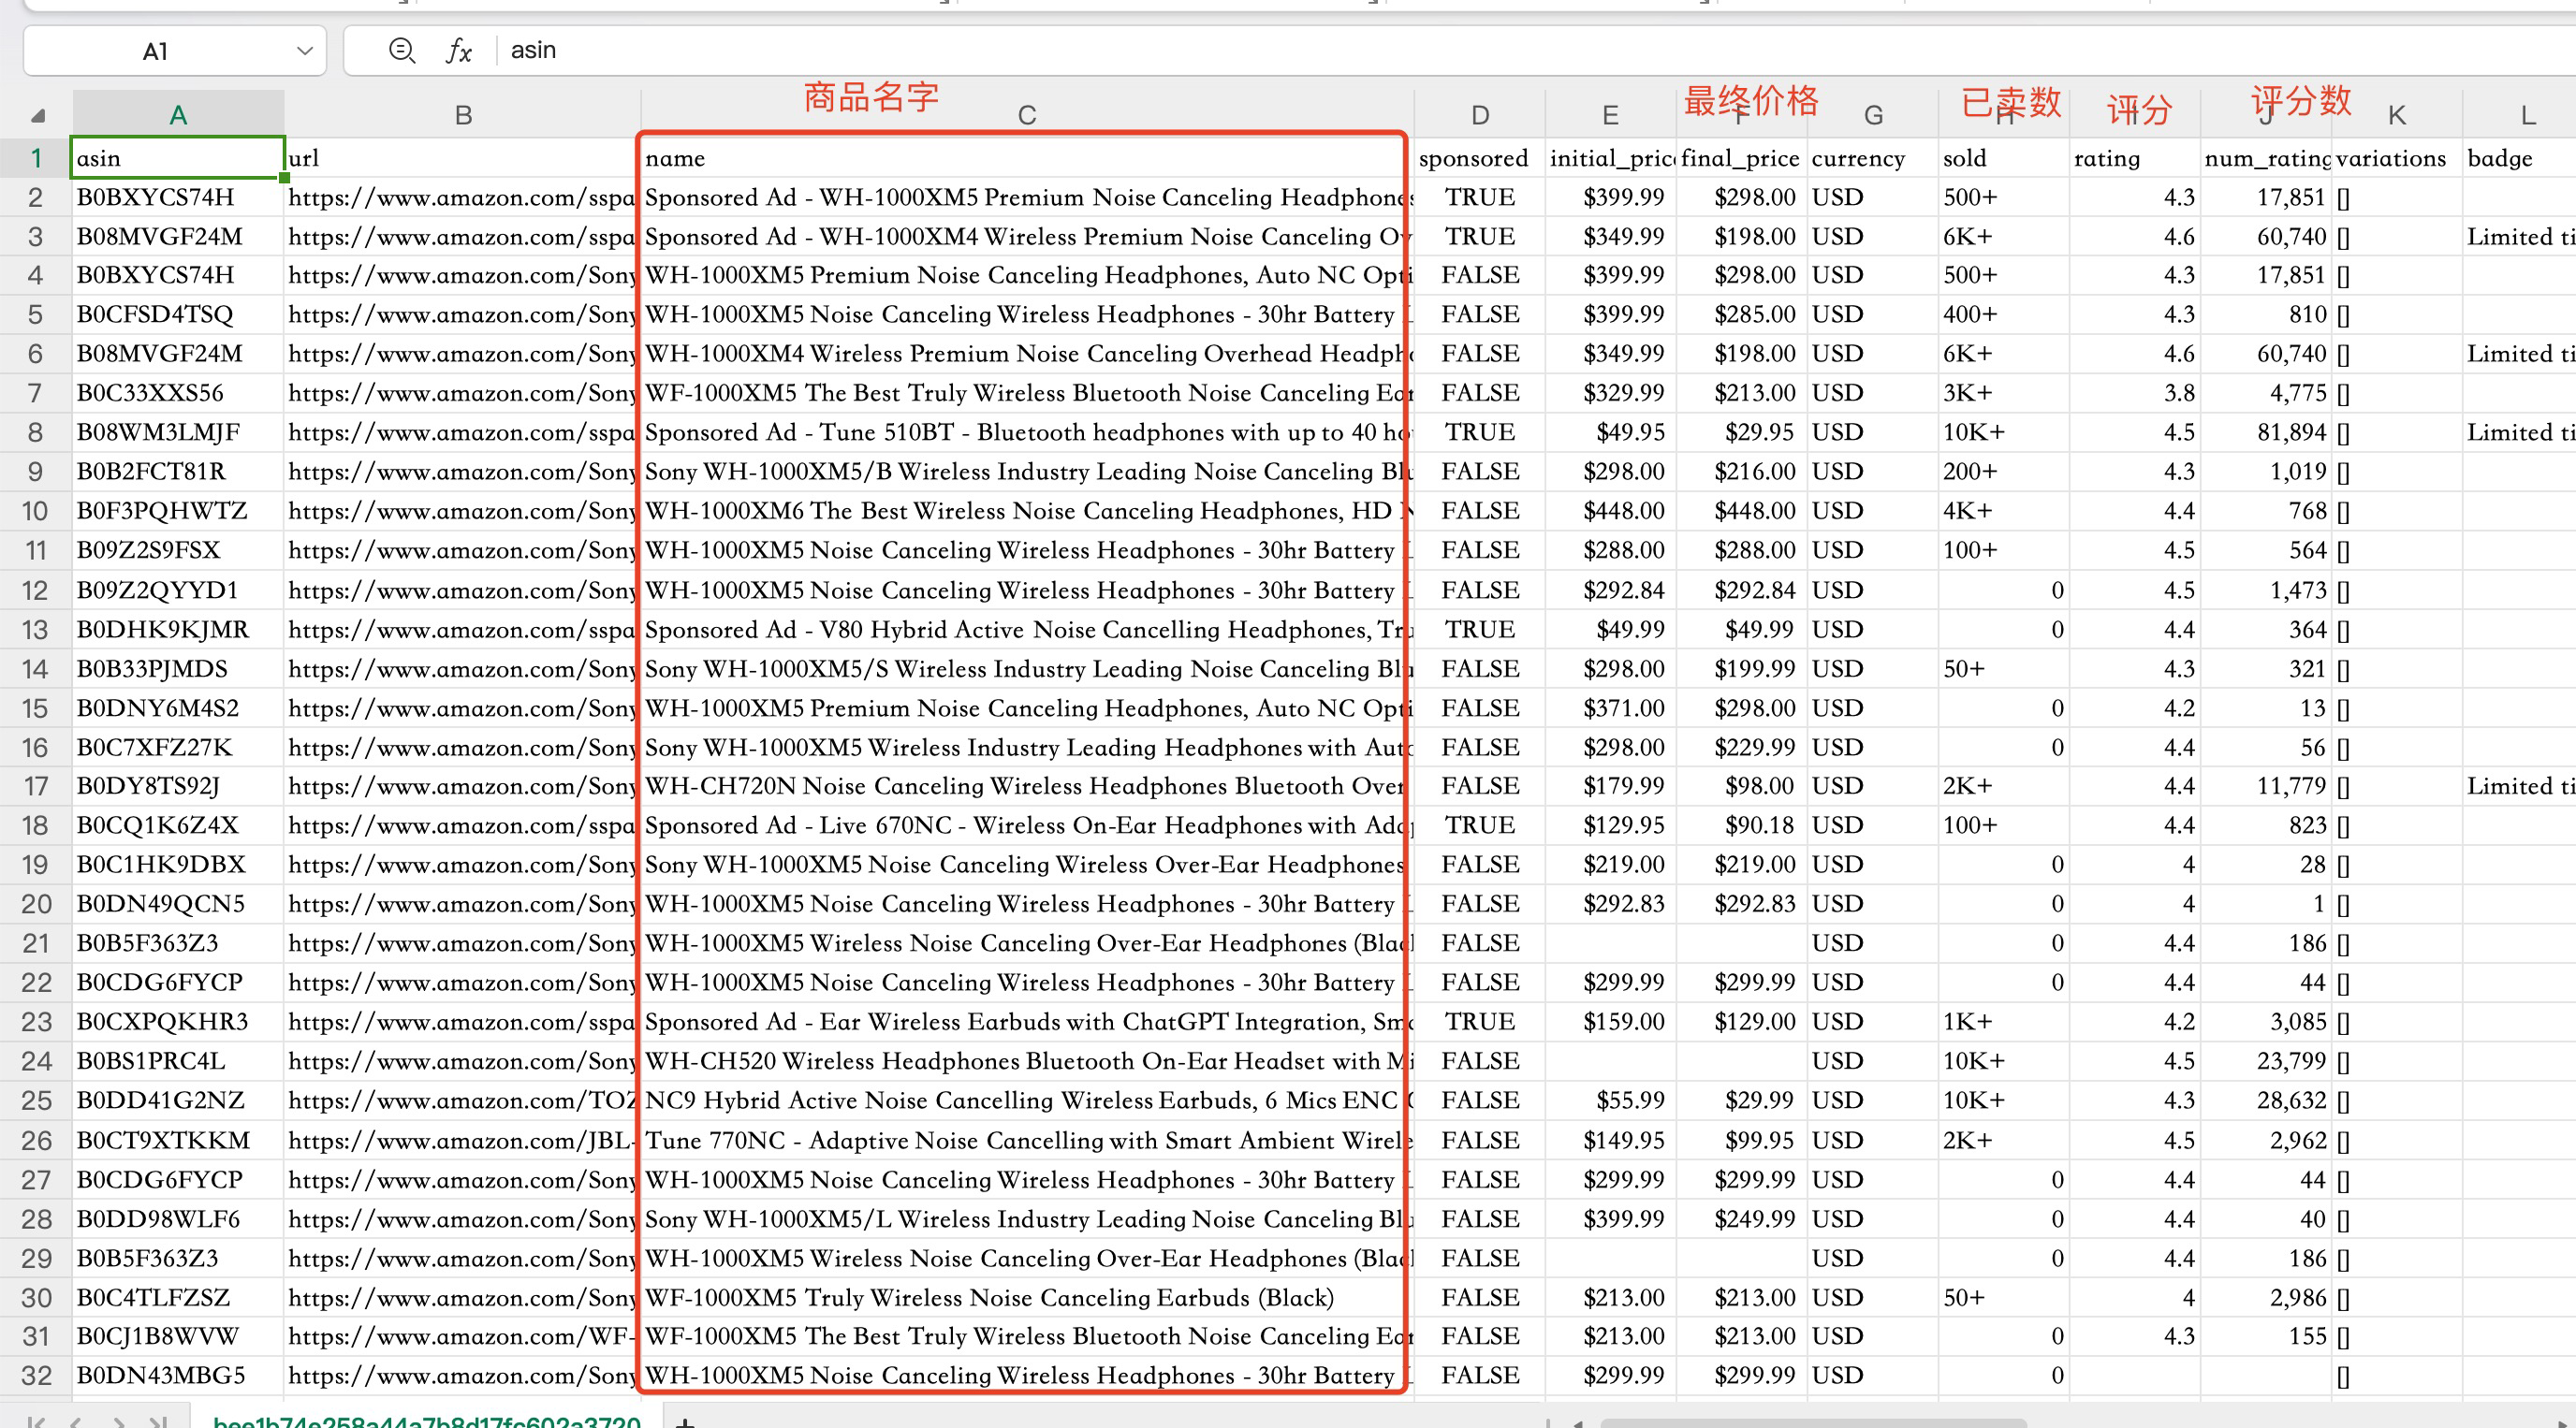Select column A header
The width and height of the screenshot is (2576, 1428).
pos(178,115)
